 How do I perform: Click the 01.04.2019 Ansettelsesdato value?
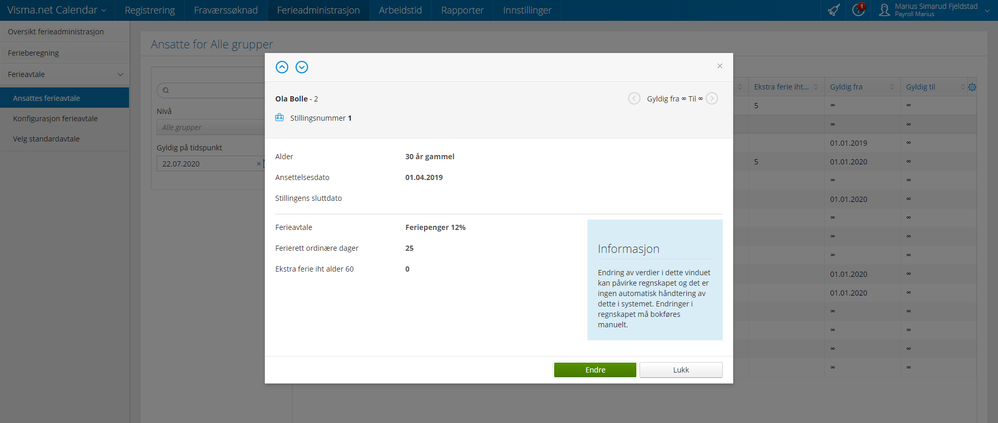[x=424, y=177]
